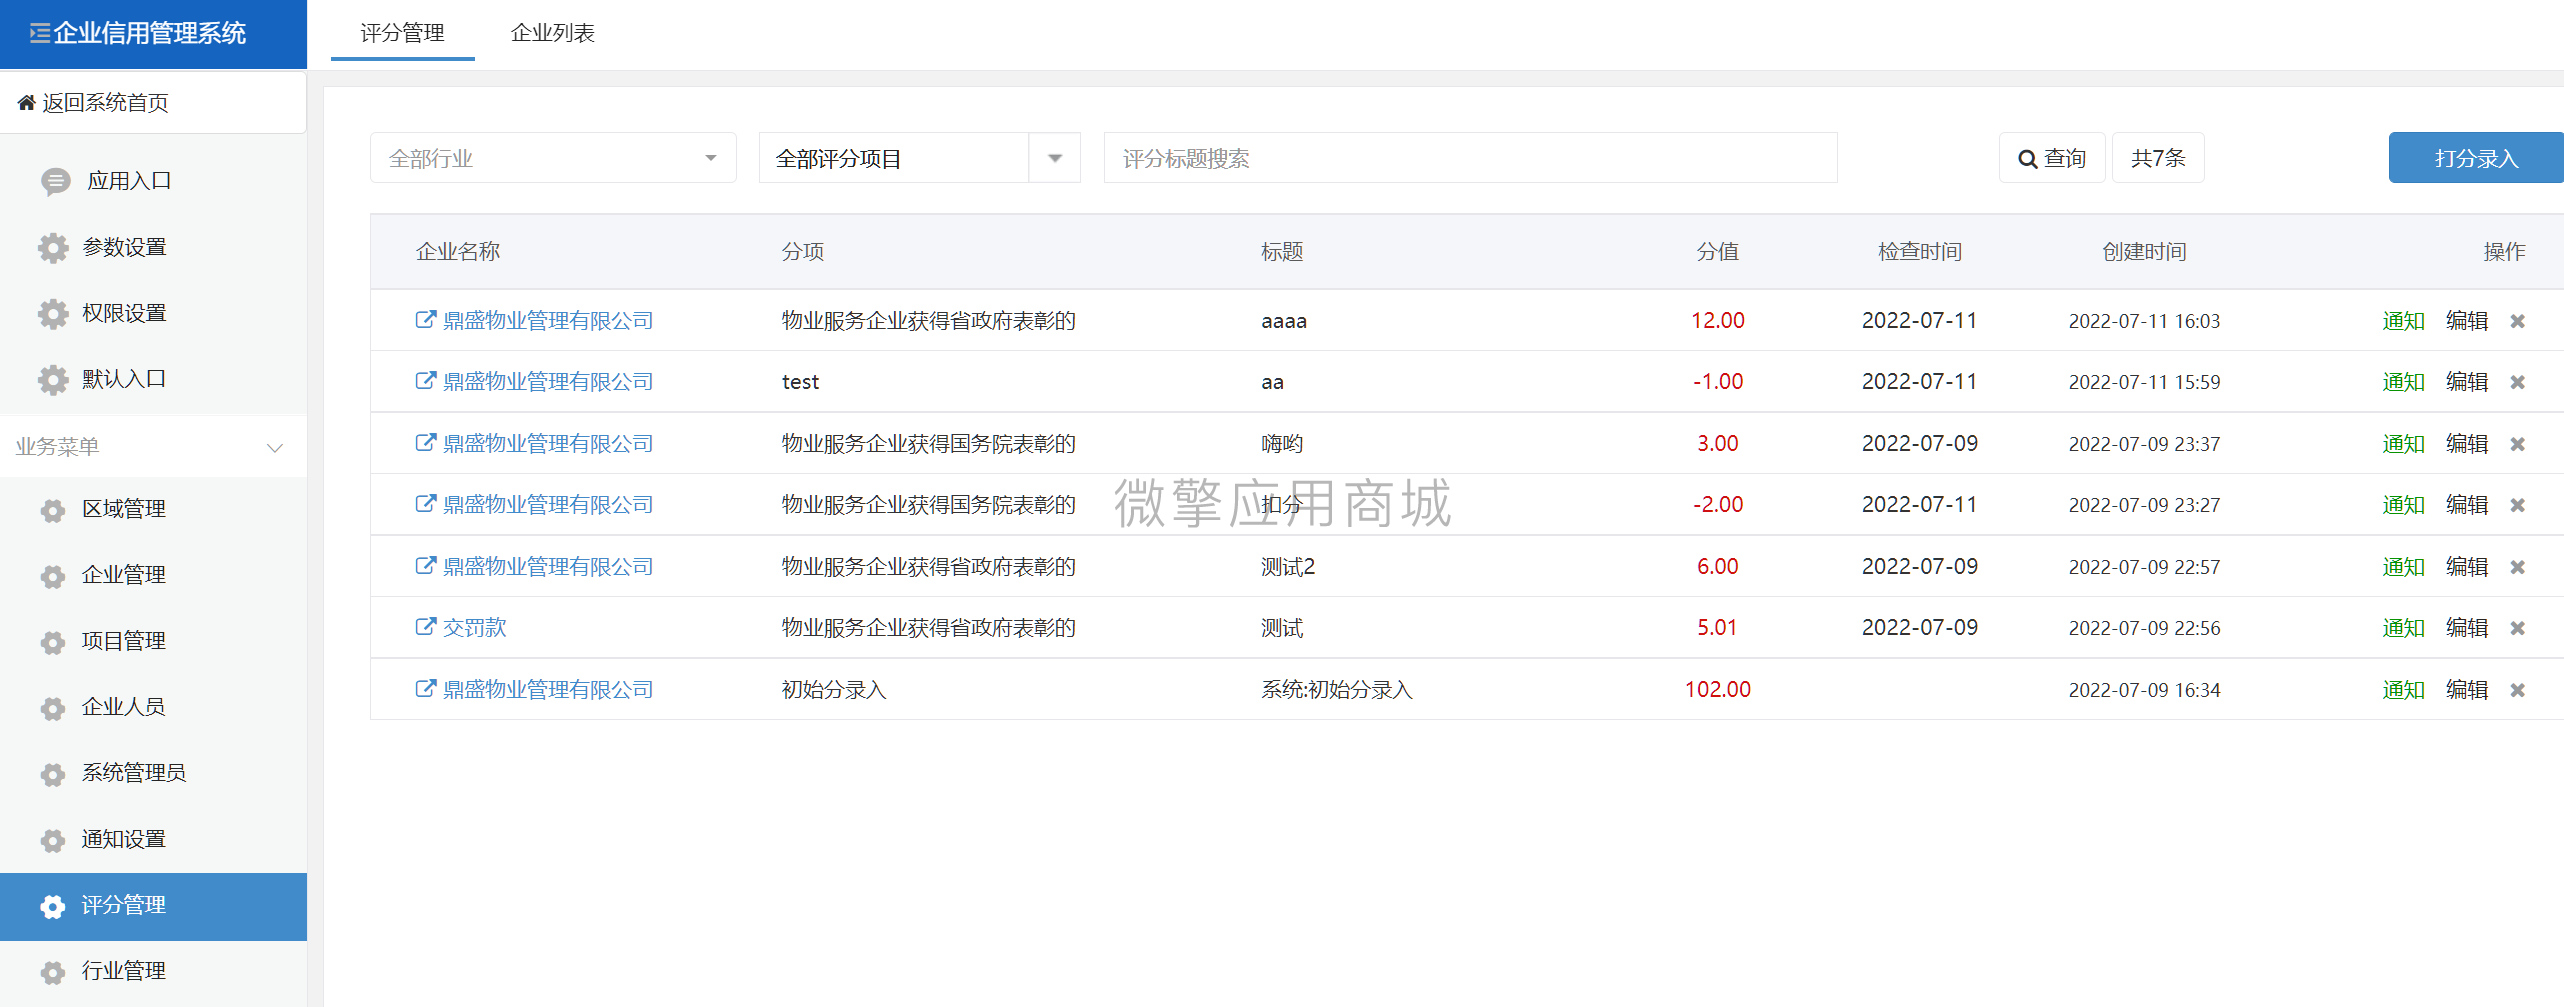Viewport: 2564px width, 1007px height.
Task: Open the 全部评分项目 dropdown arrow
Action: [1055, 158]
